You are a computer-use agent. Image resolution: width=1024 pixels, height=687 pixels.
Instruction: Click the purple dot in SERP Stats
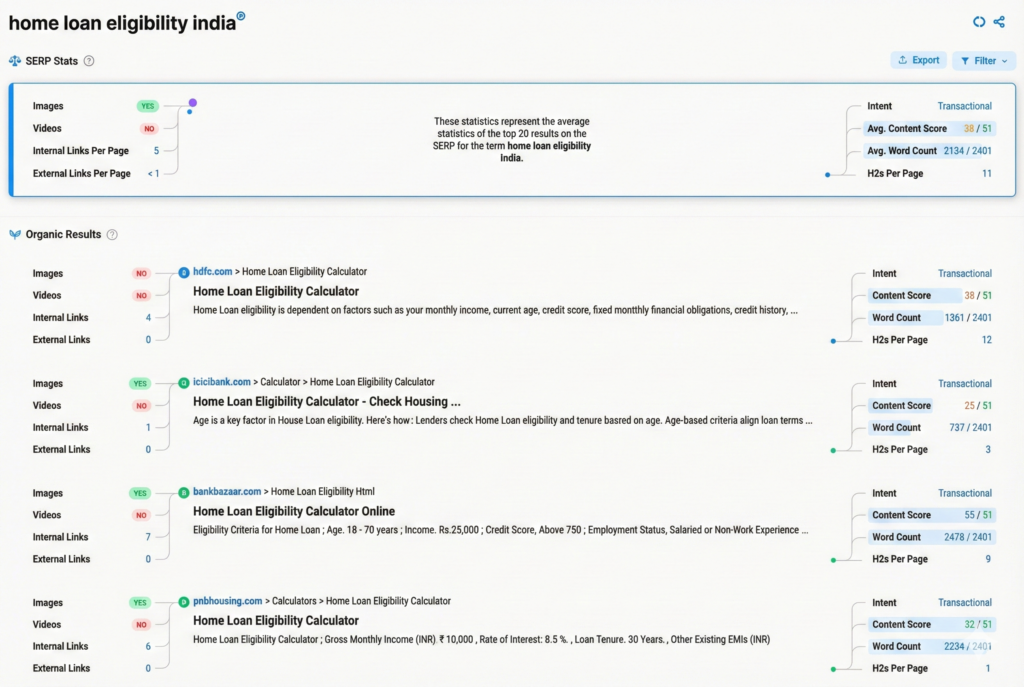(x=192, y=102)
